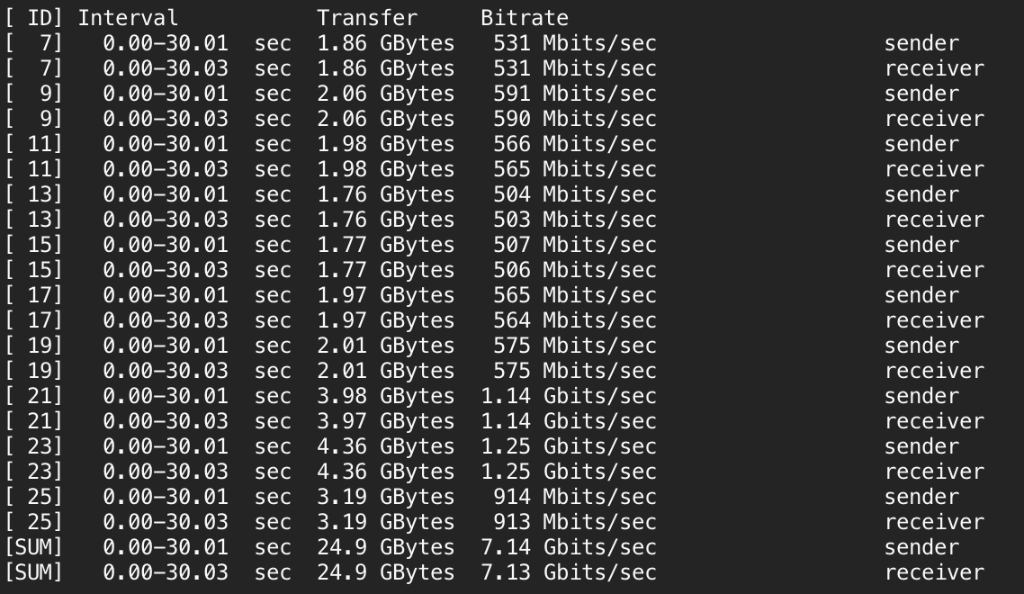
Task: Select the 913 Mbits/sec bitrate value
Action: (x=575, y=522)
